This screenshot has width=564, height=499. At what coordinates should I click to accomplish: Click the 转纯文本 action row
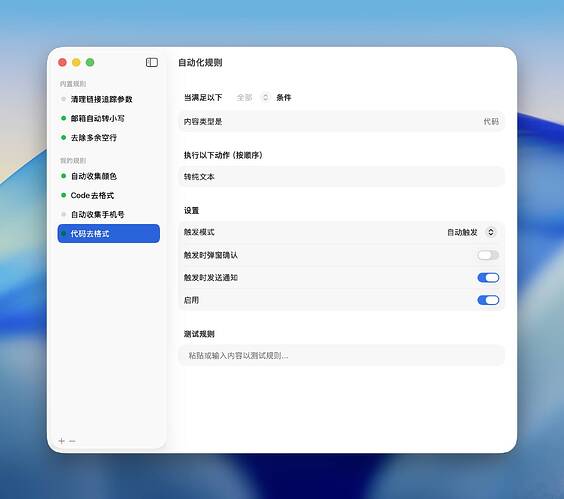click(x=341, y=177)
